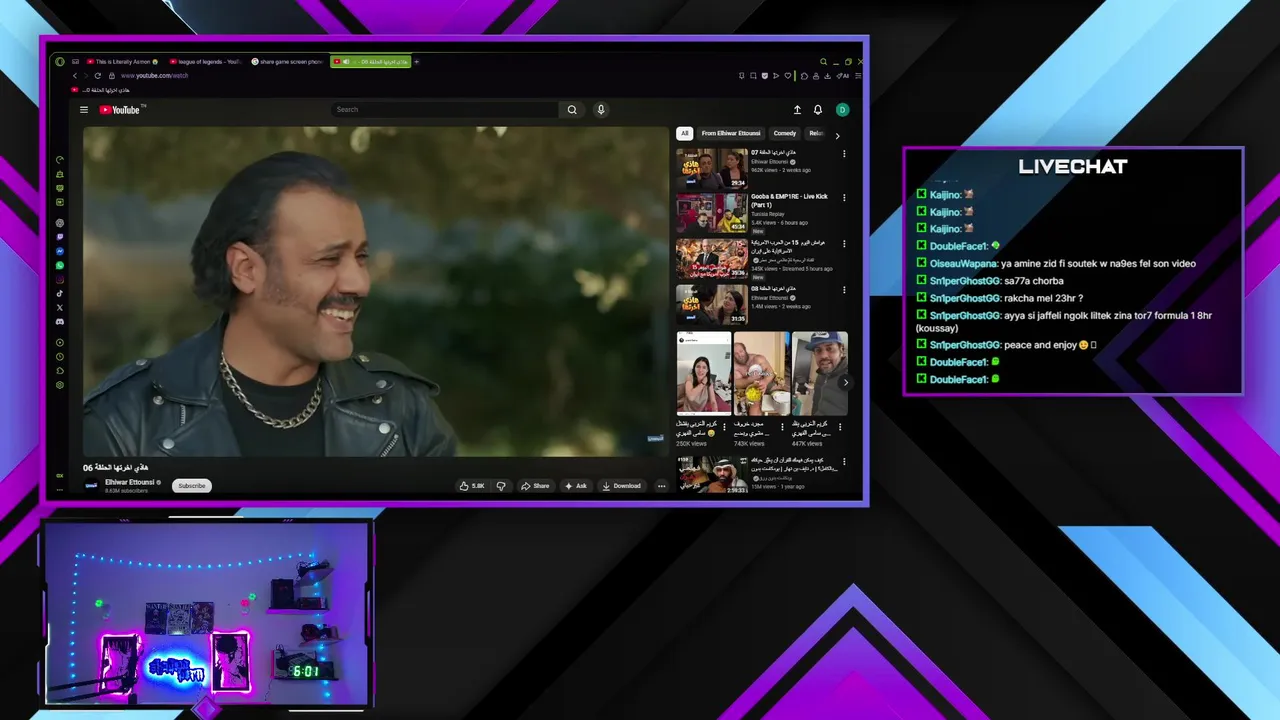
Task: Open the Short with 447K views
Action: [x=820, y=373]
